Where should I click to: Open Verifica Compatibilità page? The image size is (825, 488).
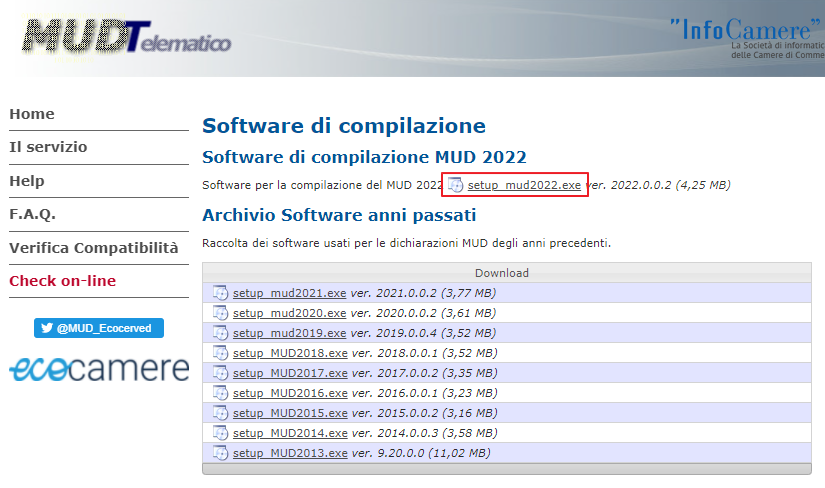[93, 247]
